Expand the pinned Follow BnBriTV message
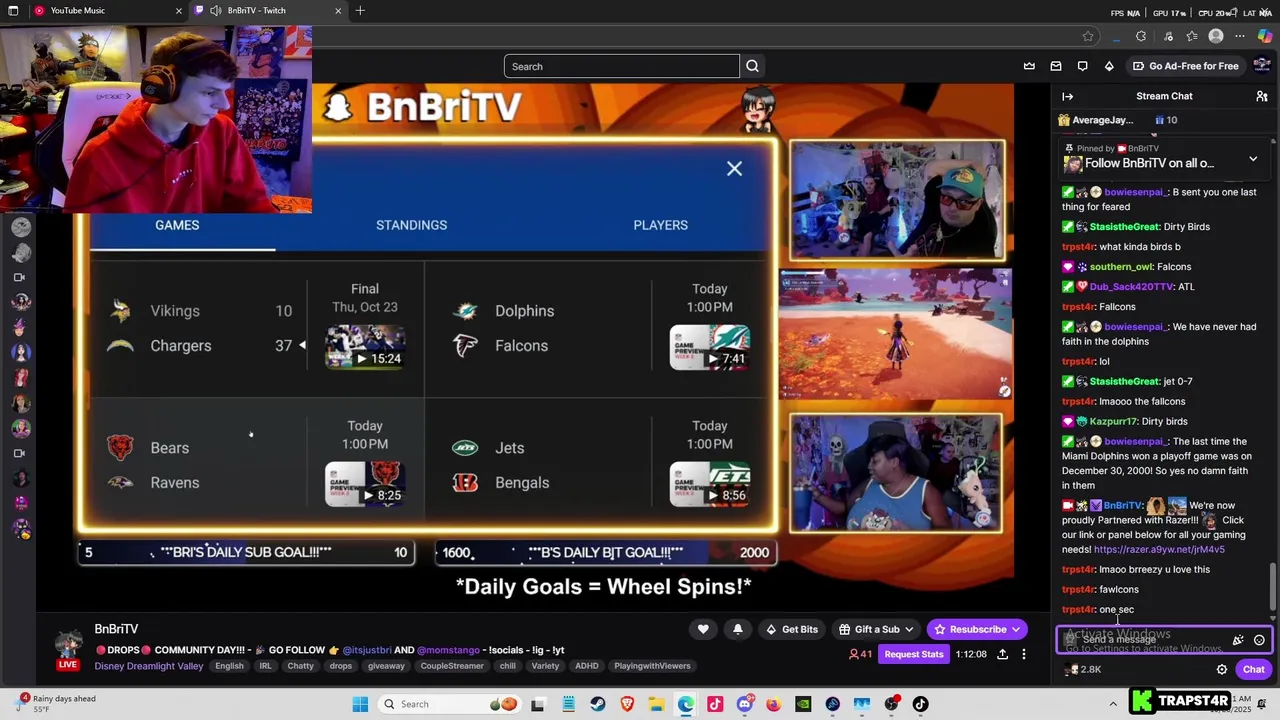The height and width of the screenshot is (720, 1280). [x=1253, y=159]
